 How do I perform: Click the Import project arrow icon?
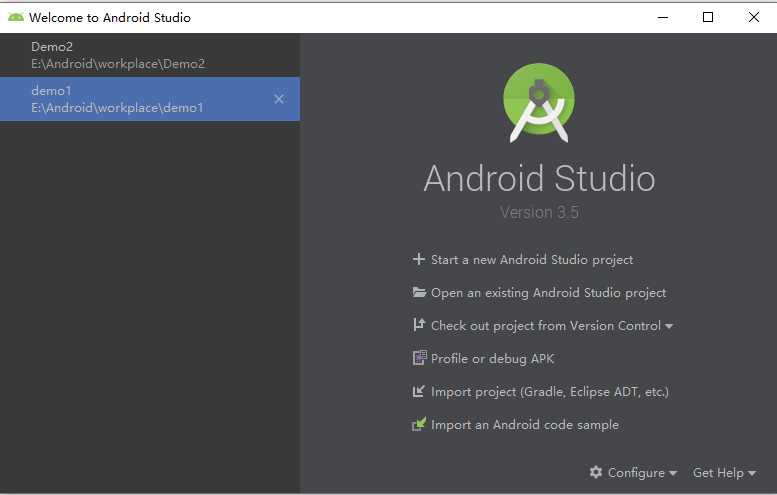[x=419, y=391]
